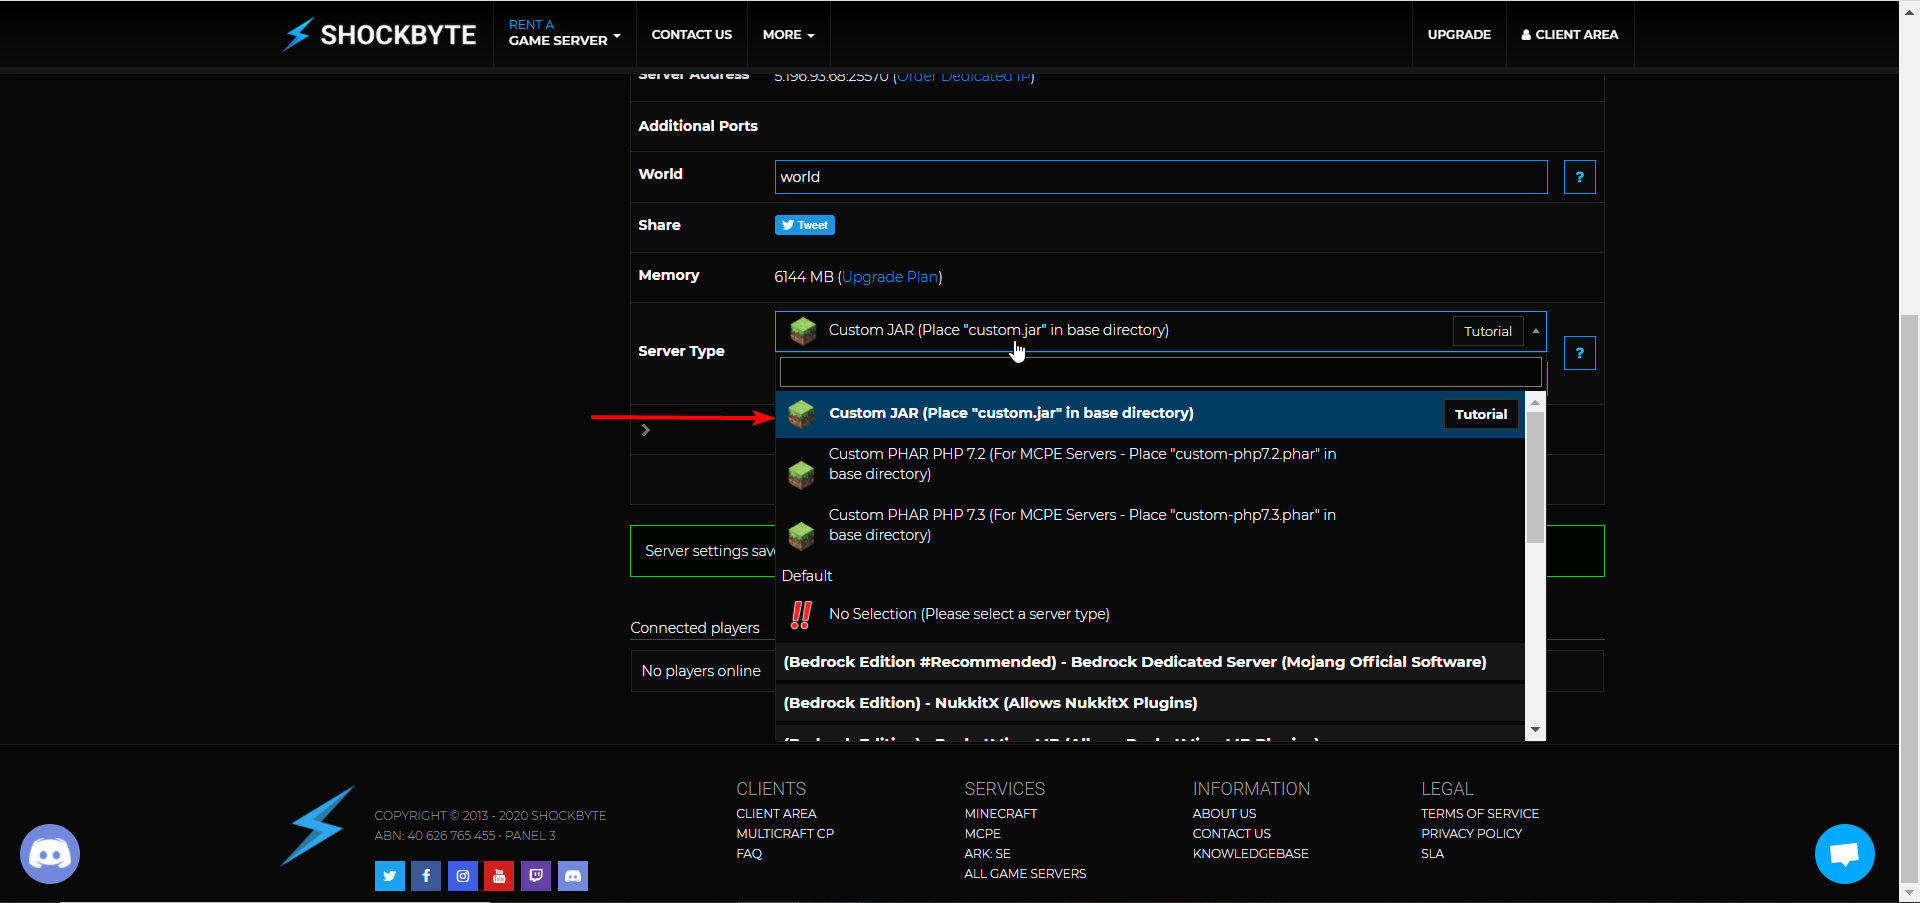Click the World field help question mark

click(1579, 177)
